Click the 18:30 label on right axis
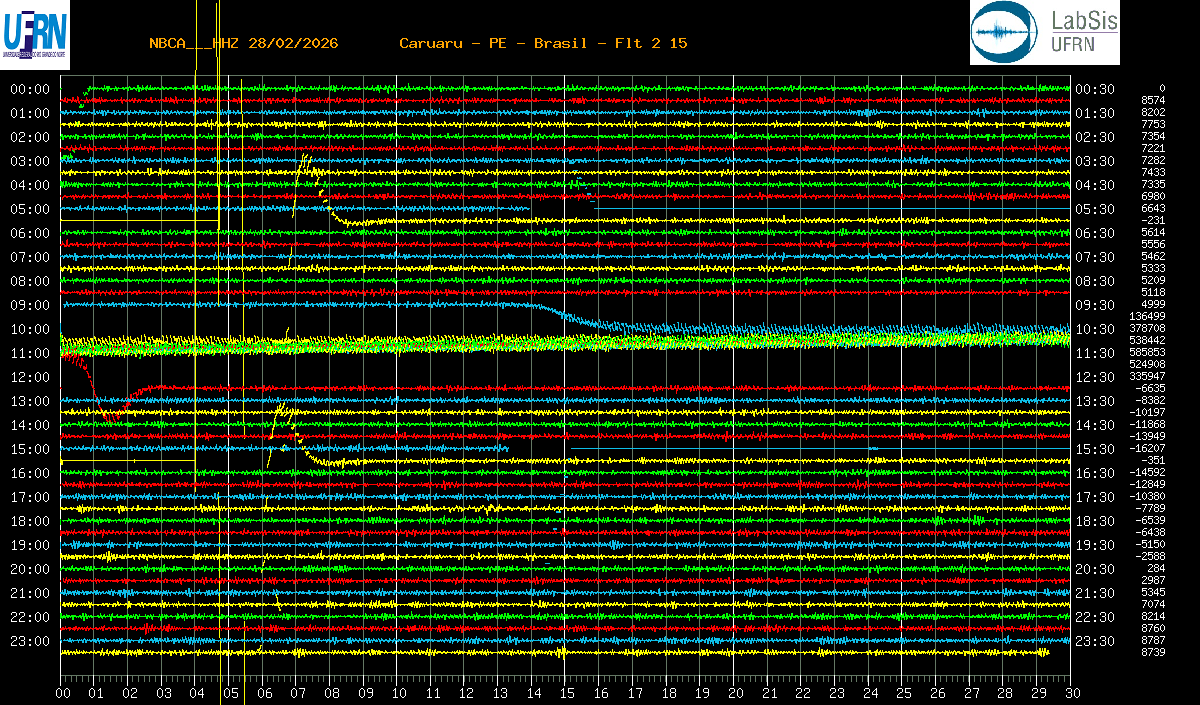The height and width of the screenshot is (705, 1200). point(1095,521)
